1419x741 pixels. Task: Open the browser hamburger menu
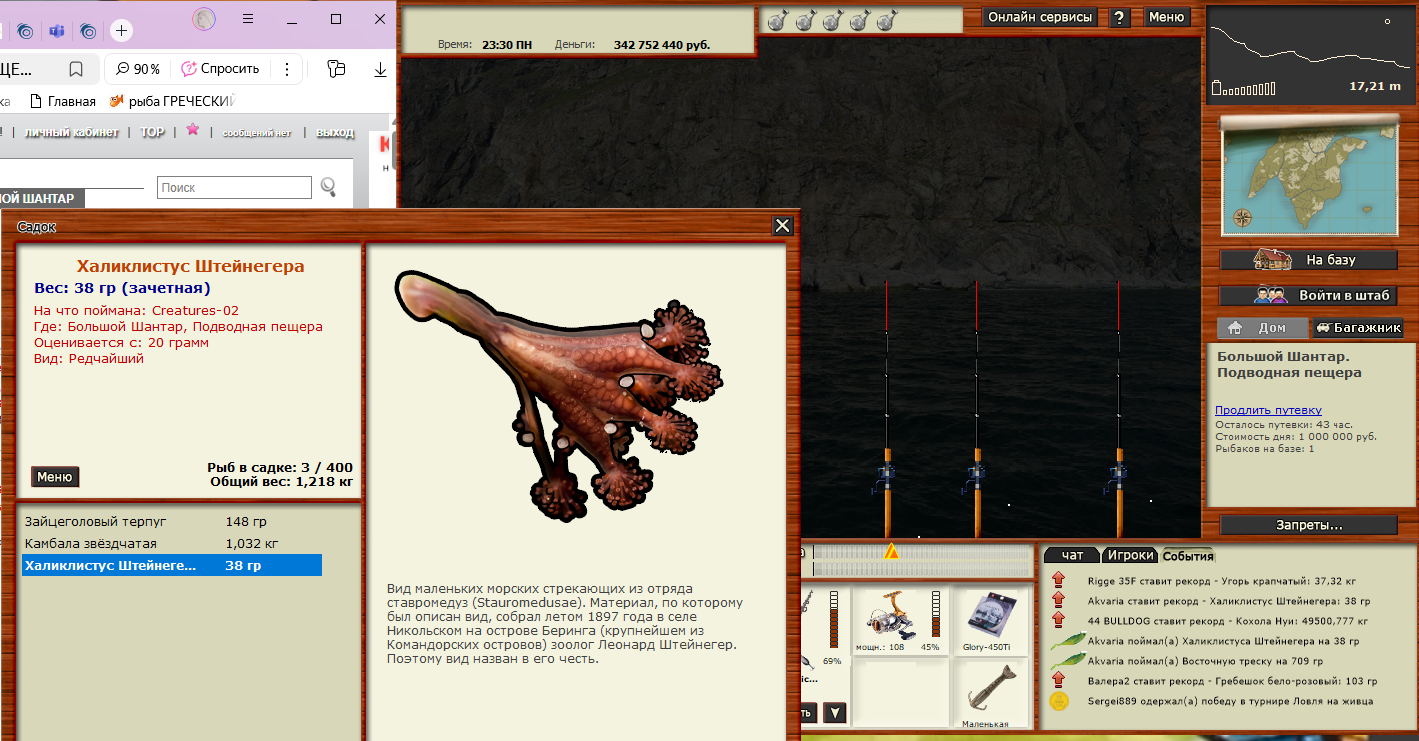point(248,19)
